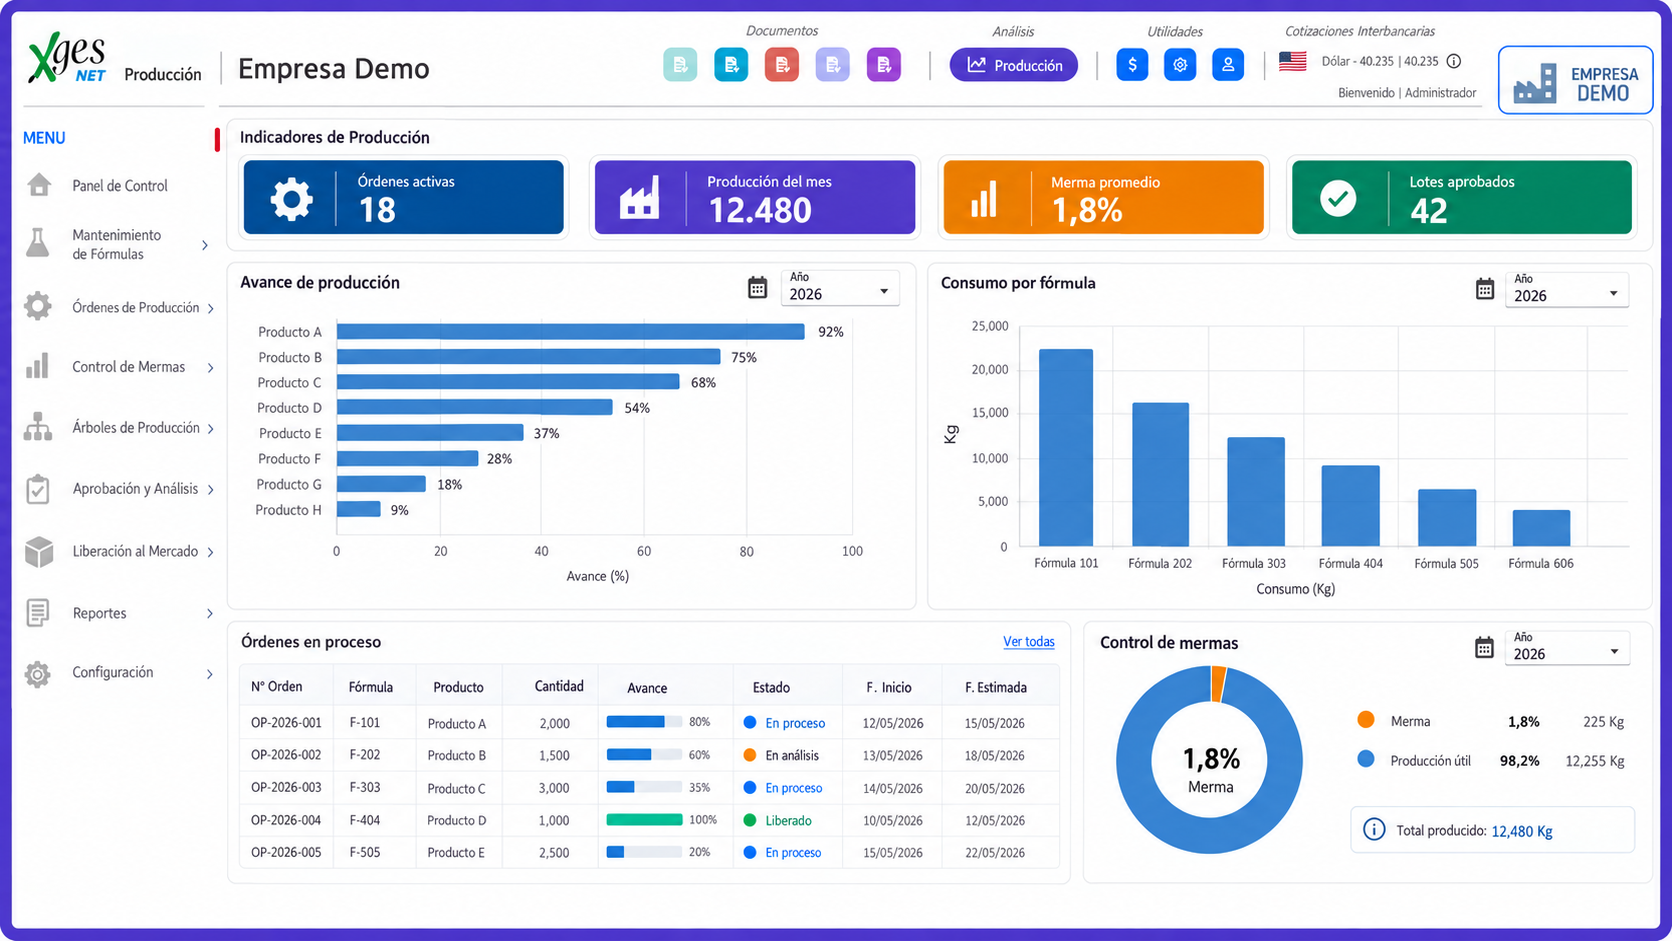Click the info icon beside Dólar rate
This screenshot has height=941, width=1672.
point(1454,61)
